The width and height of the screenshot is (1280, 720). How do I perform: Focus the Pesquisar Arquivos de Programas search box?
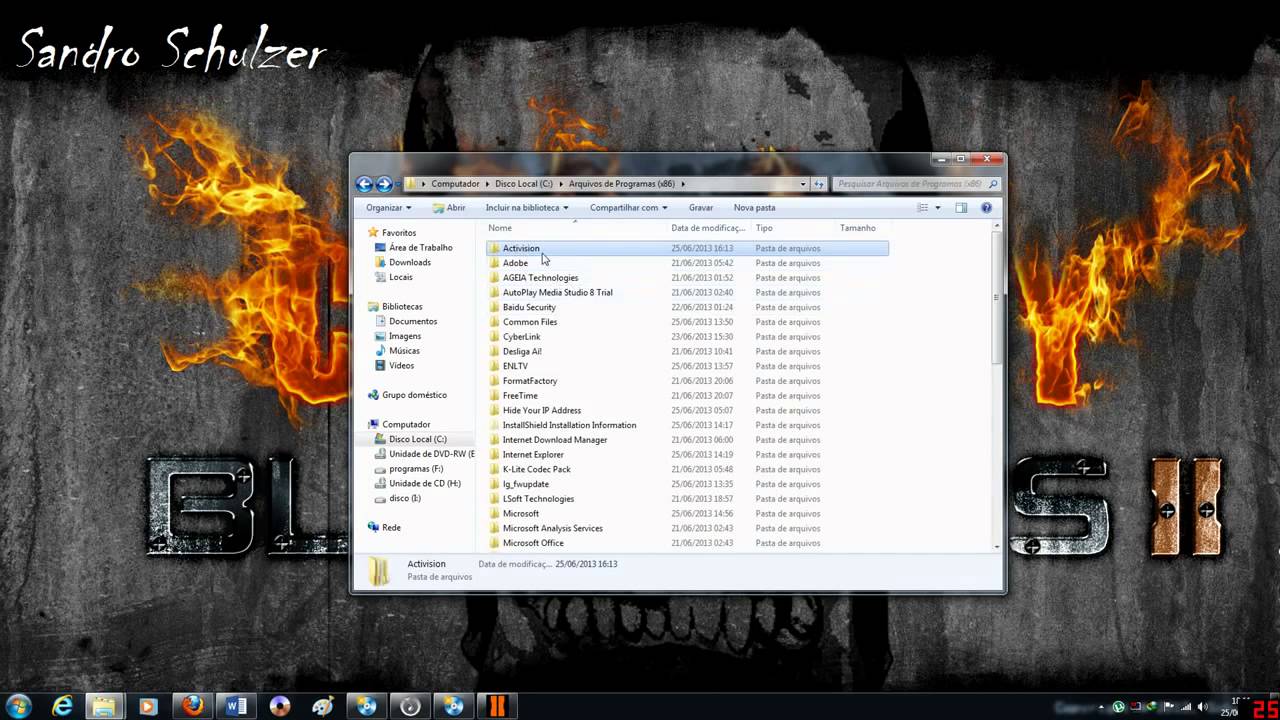[x=915, y=184]
